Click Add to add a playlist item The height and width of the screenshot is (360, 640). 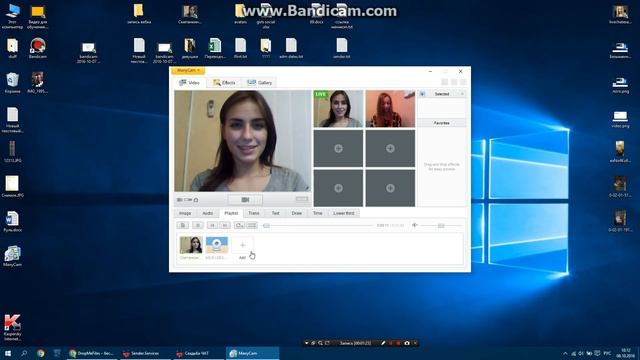click(x=242, y=248)
